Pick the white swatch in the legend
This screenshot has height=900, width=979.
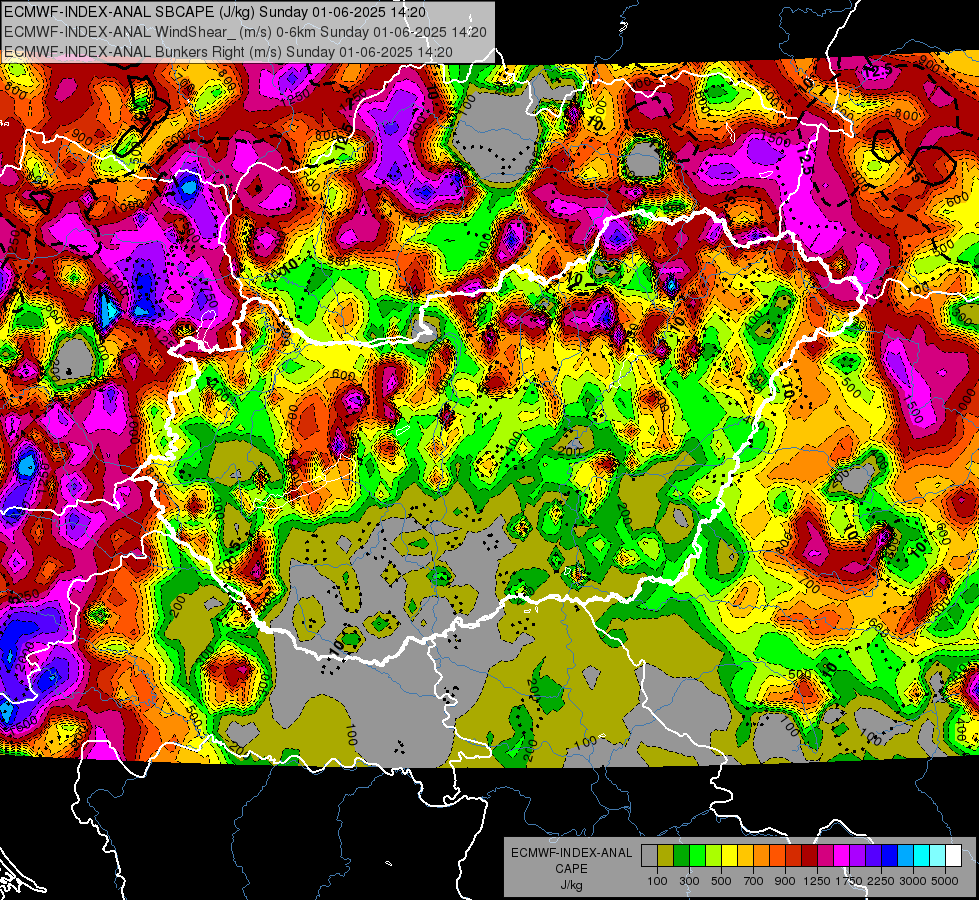pyautogui.click(x=954, y=856)
